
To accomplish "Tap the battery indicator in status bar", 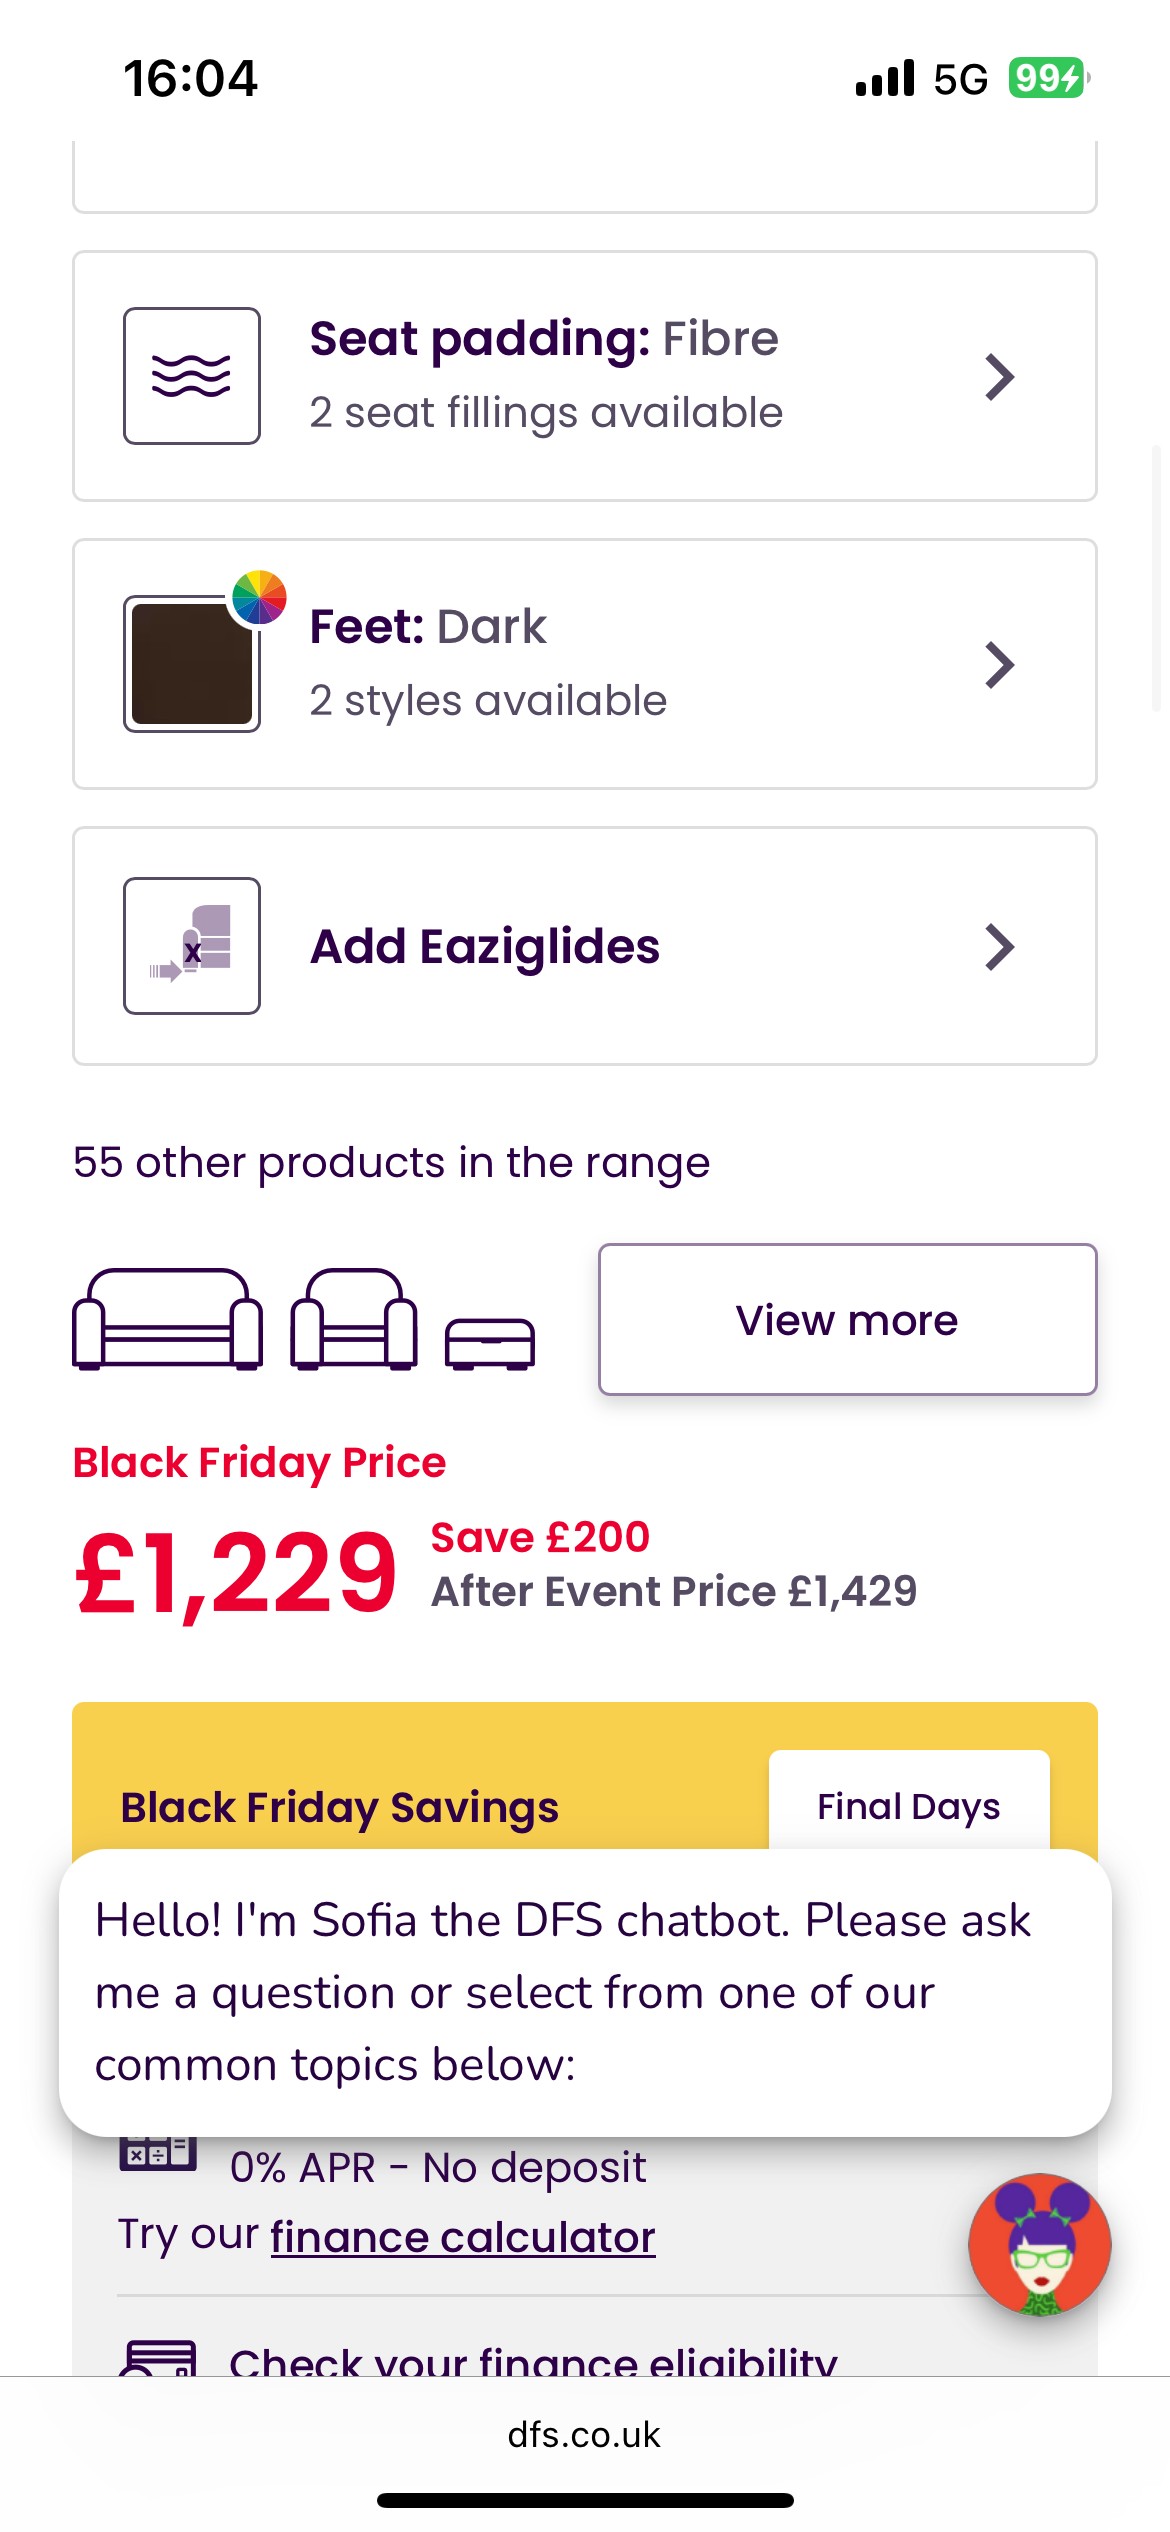I will point(1047,78).
